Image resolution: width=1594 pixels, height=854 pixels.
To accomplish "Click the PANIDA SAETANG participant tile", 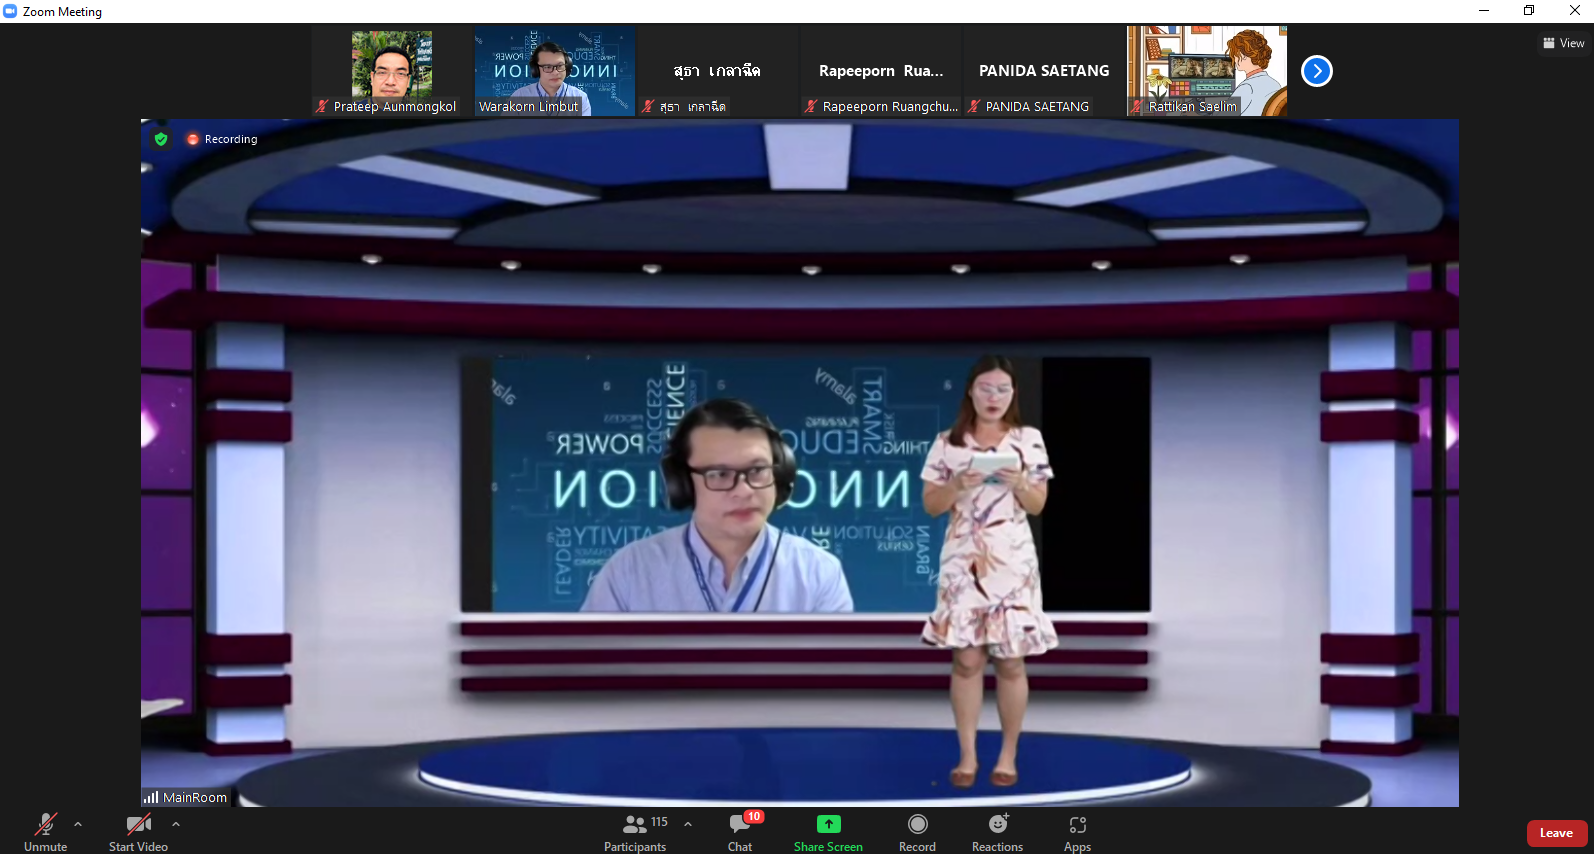I will (x=1044, y=71).
